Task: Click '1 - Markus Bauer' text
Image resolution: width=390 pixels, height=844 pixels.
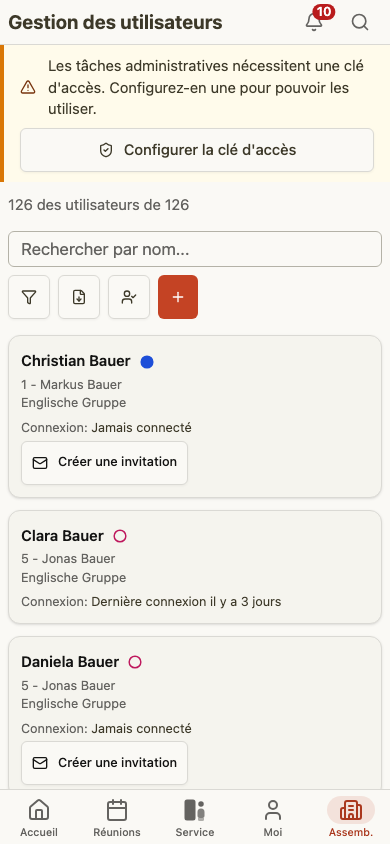Action: coord(72,385)
